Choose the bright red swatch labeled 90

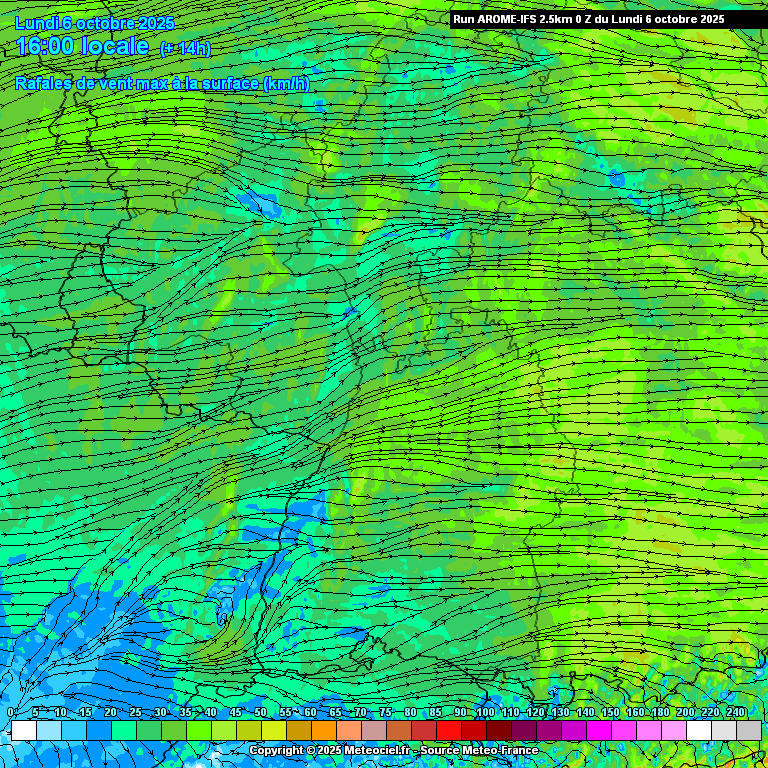click(473, 731)
